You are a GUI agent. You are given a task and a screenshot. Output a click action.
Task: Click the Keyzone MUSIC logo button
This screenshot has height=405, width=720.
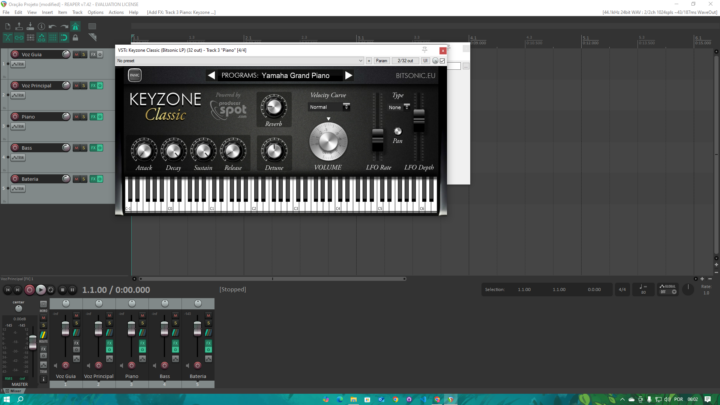point(135,75)
